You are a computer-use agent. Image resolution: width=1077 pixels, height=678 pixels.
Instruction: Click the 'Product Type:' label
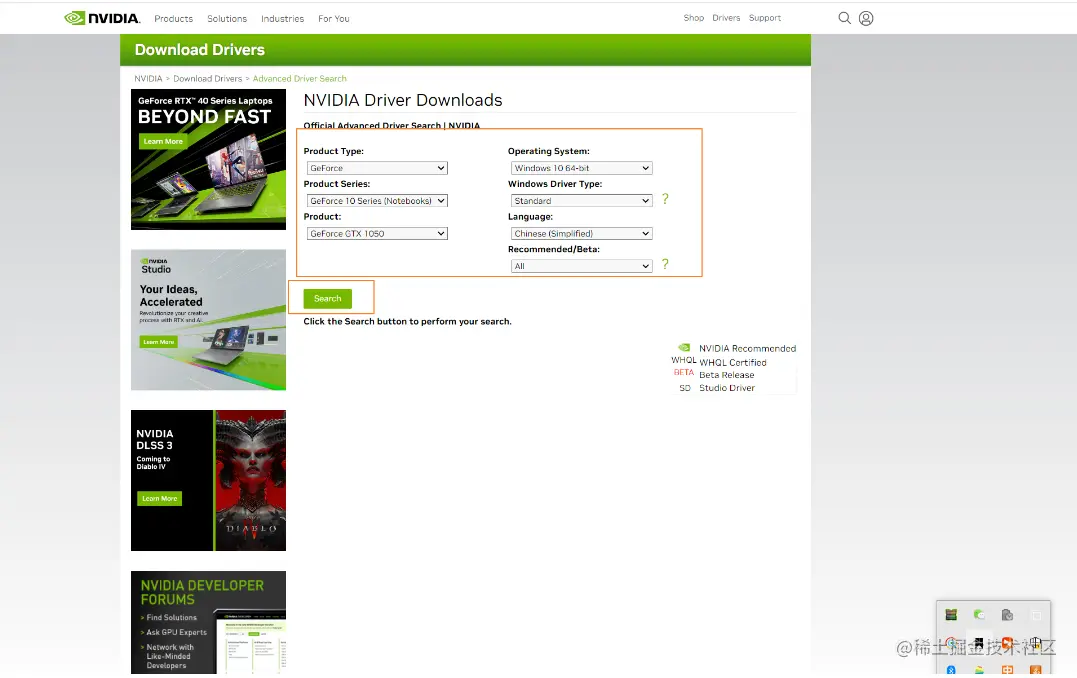334,151
